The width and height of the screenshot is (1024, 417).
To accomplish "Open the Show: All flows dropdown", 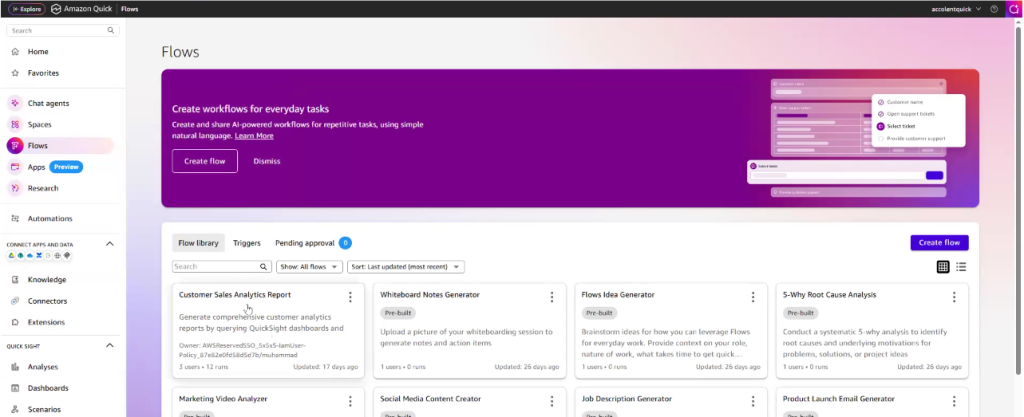I will click(x=310, y=267).
